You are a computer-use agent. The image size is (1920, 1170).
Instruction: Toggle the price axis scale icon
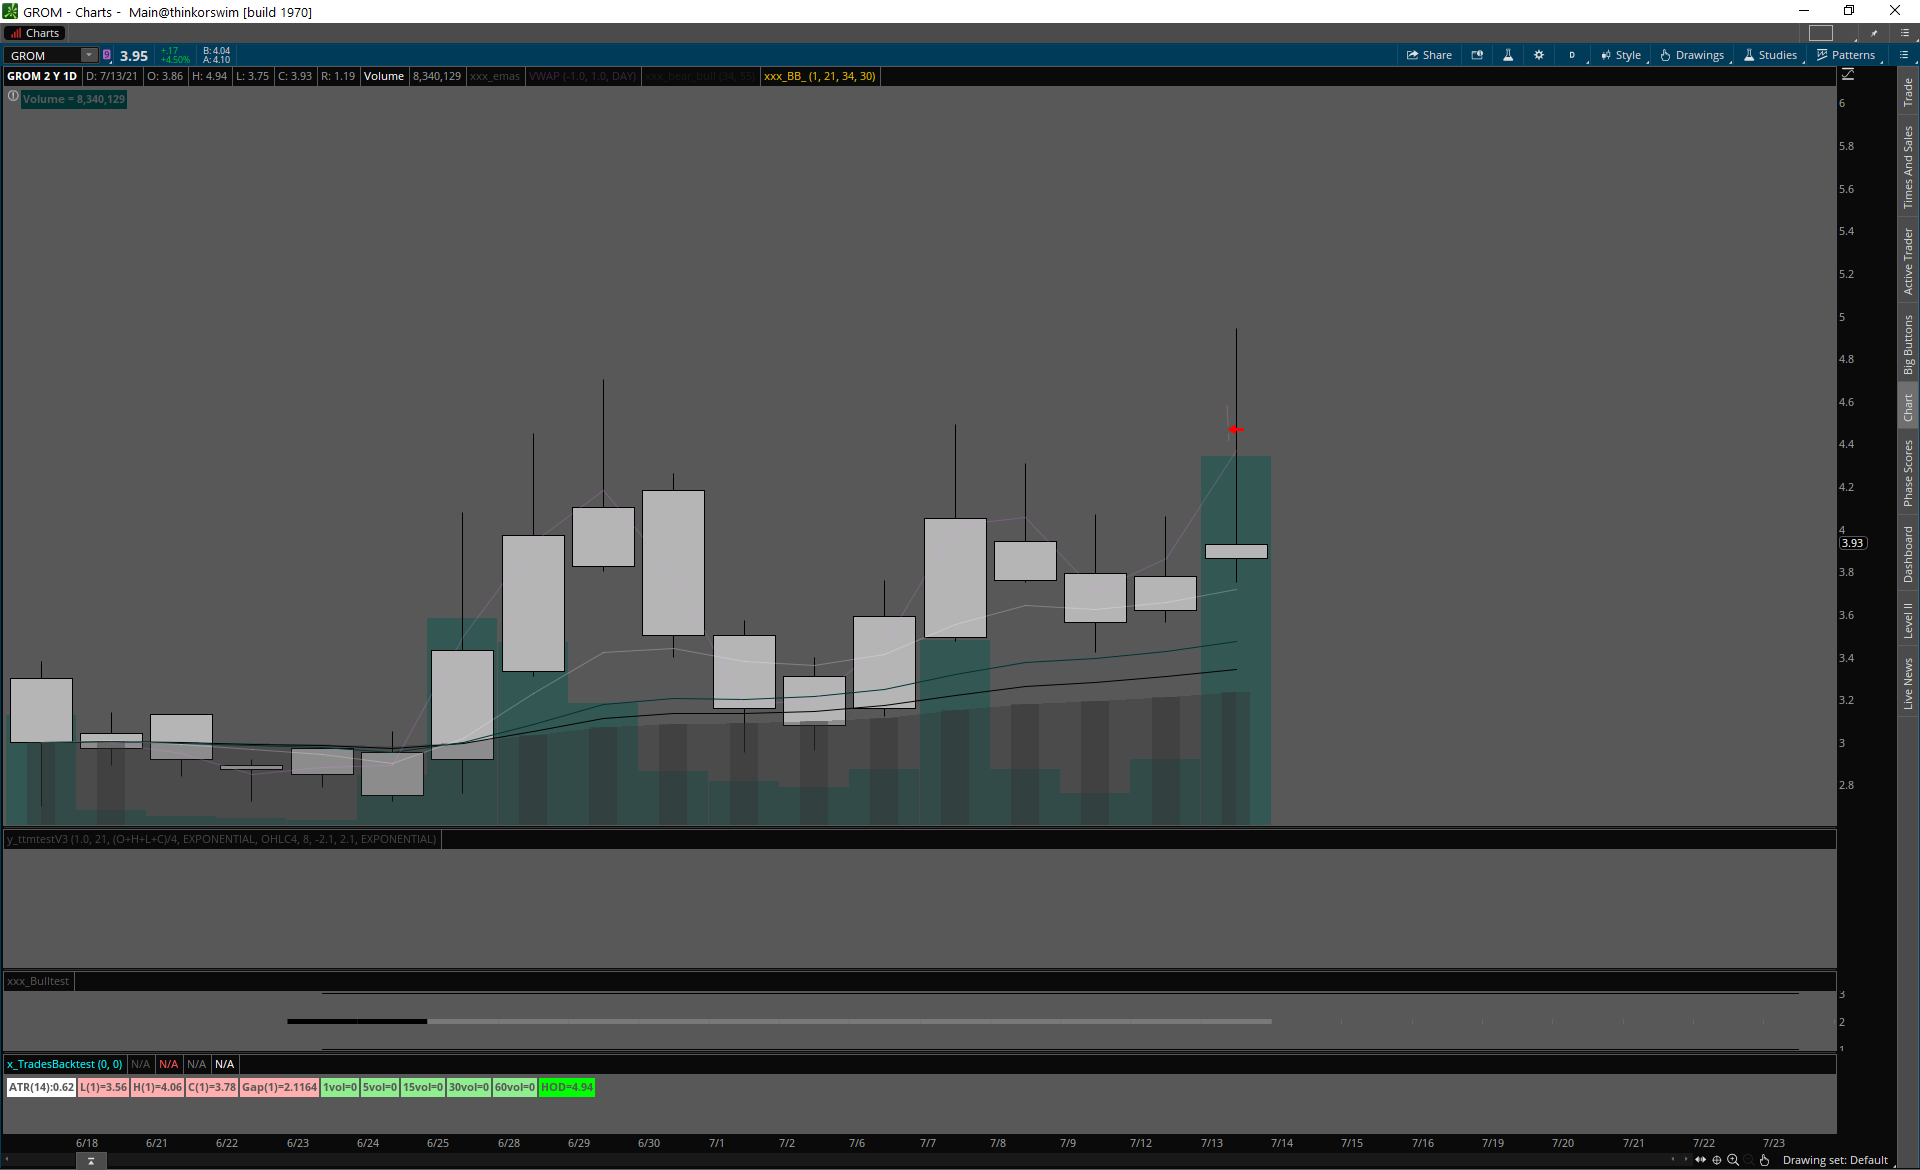pyautogui.click(x=1848, y=75)
